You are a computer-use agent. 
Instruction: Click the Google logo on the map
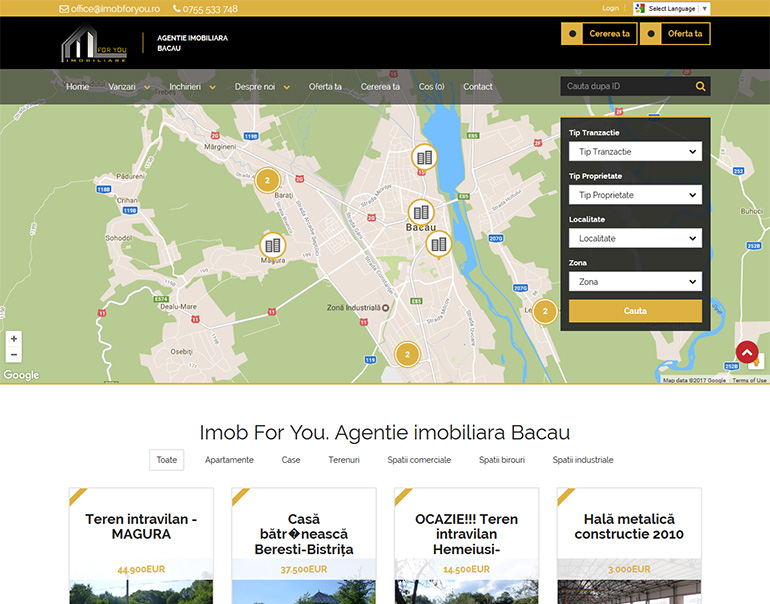pos(21,375)
